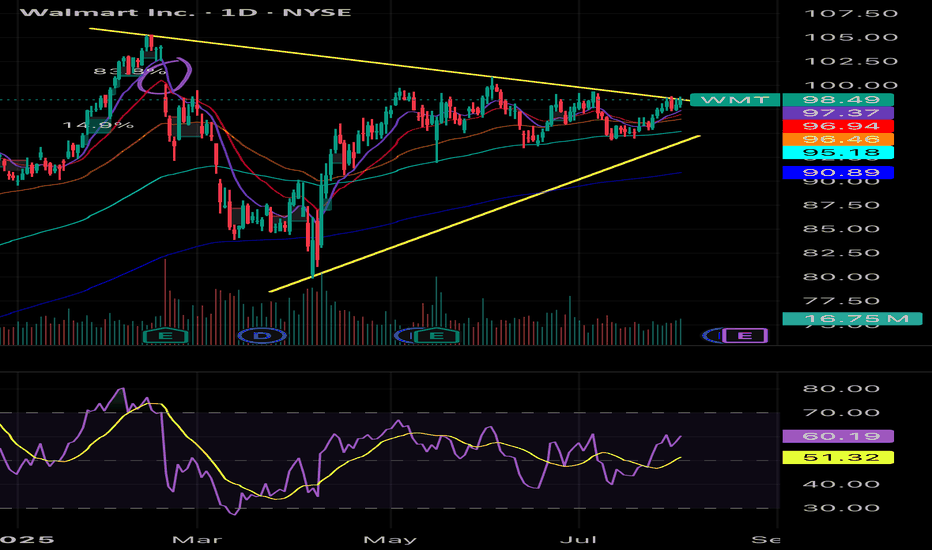Click the RSI 30.00 scale label
Image resolution: width=932 pixels, height=550 pixels.
[841, 508]
